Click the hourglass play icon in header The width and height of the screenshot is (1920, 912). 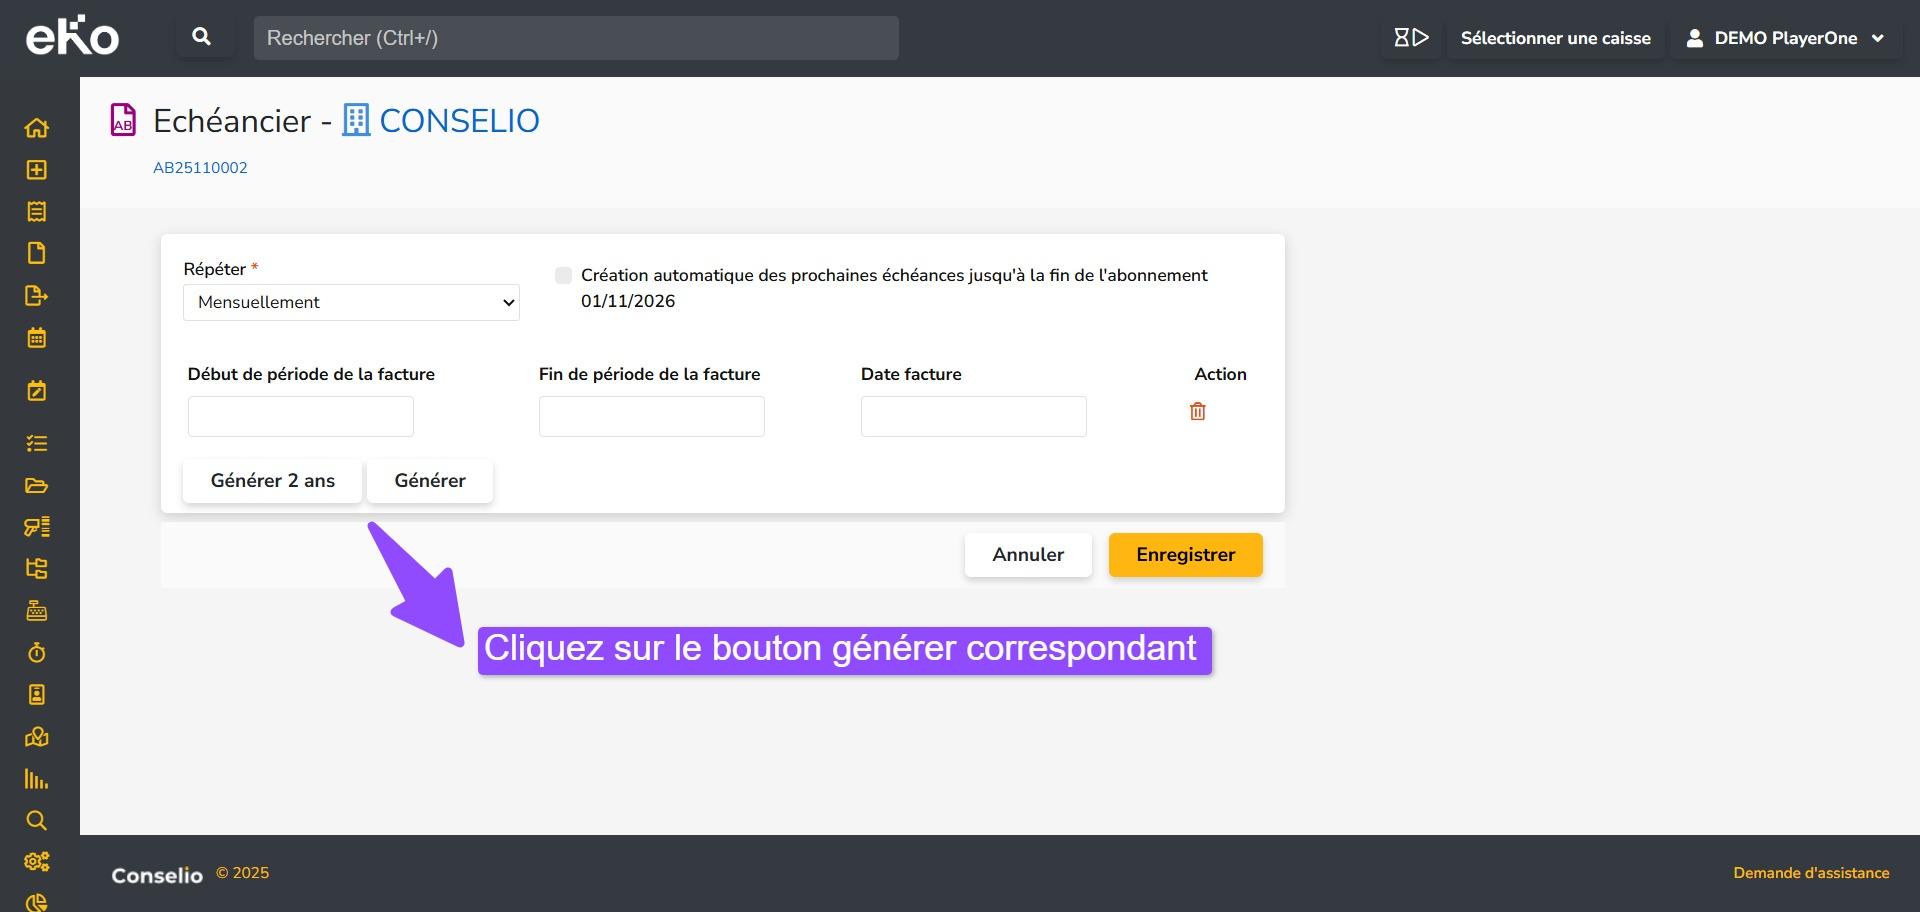[x=1411, y=38]
